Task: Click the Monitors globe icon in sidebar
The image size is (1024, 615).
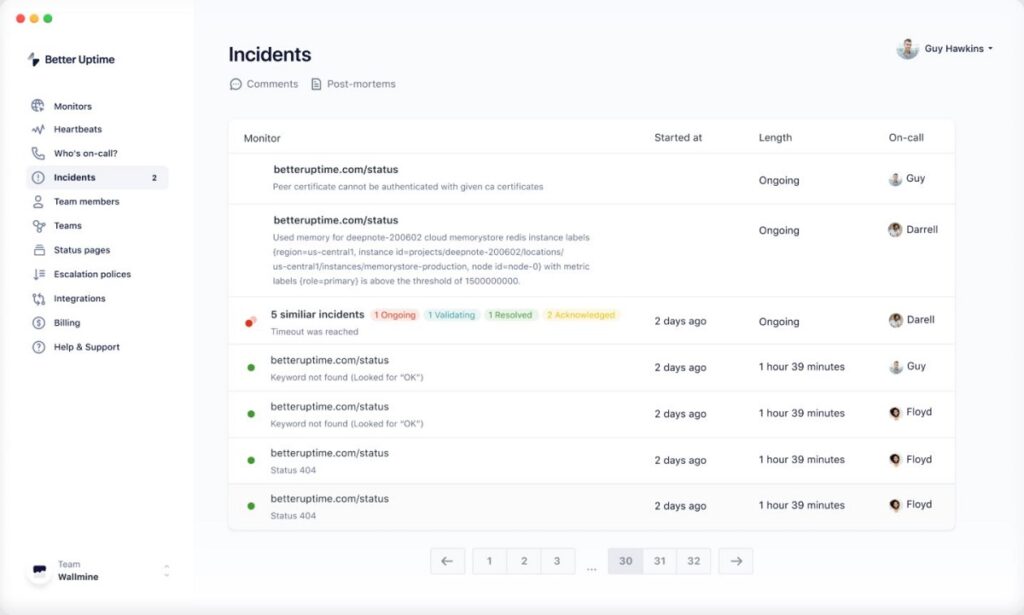Action: [38, 106]
